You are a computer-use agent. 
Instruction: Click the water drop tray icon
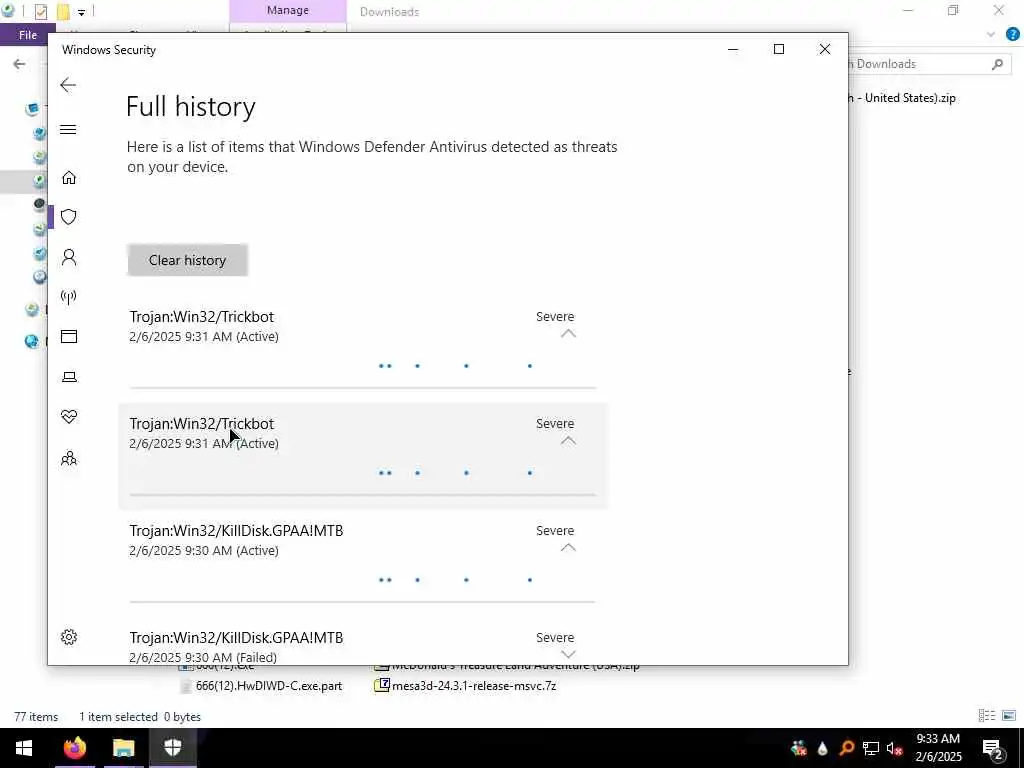[x=823, y=748]
